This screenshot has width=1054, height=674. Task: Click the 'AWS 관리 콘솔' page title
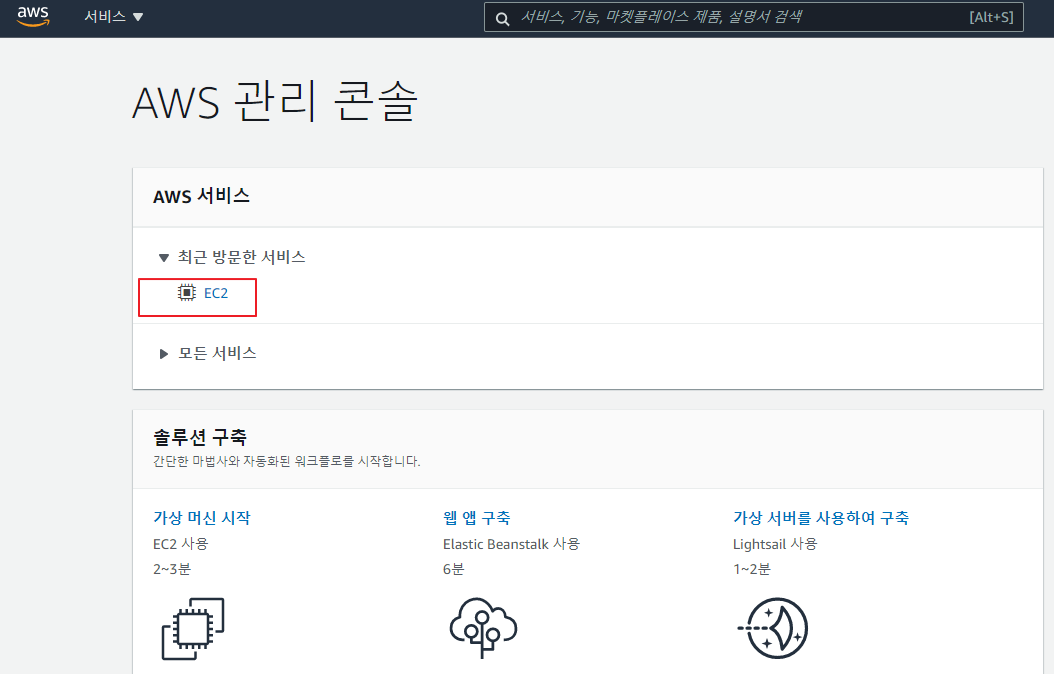(x=275, y=102)
